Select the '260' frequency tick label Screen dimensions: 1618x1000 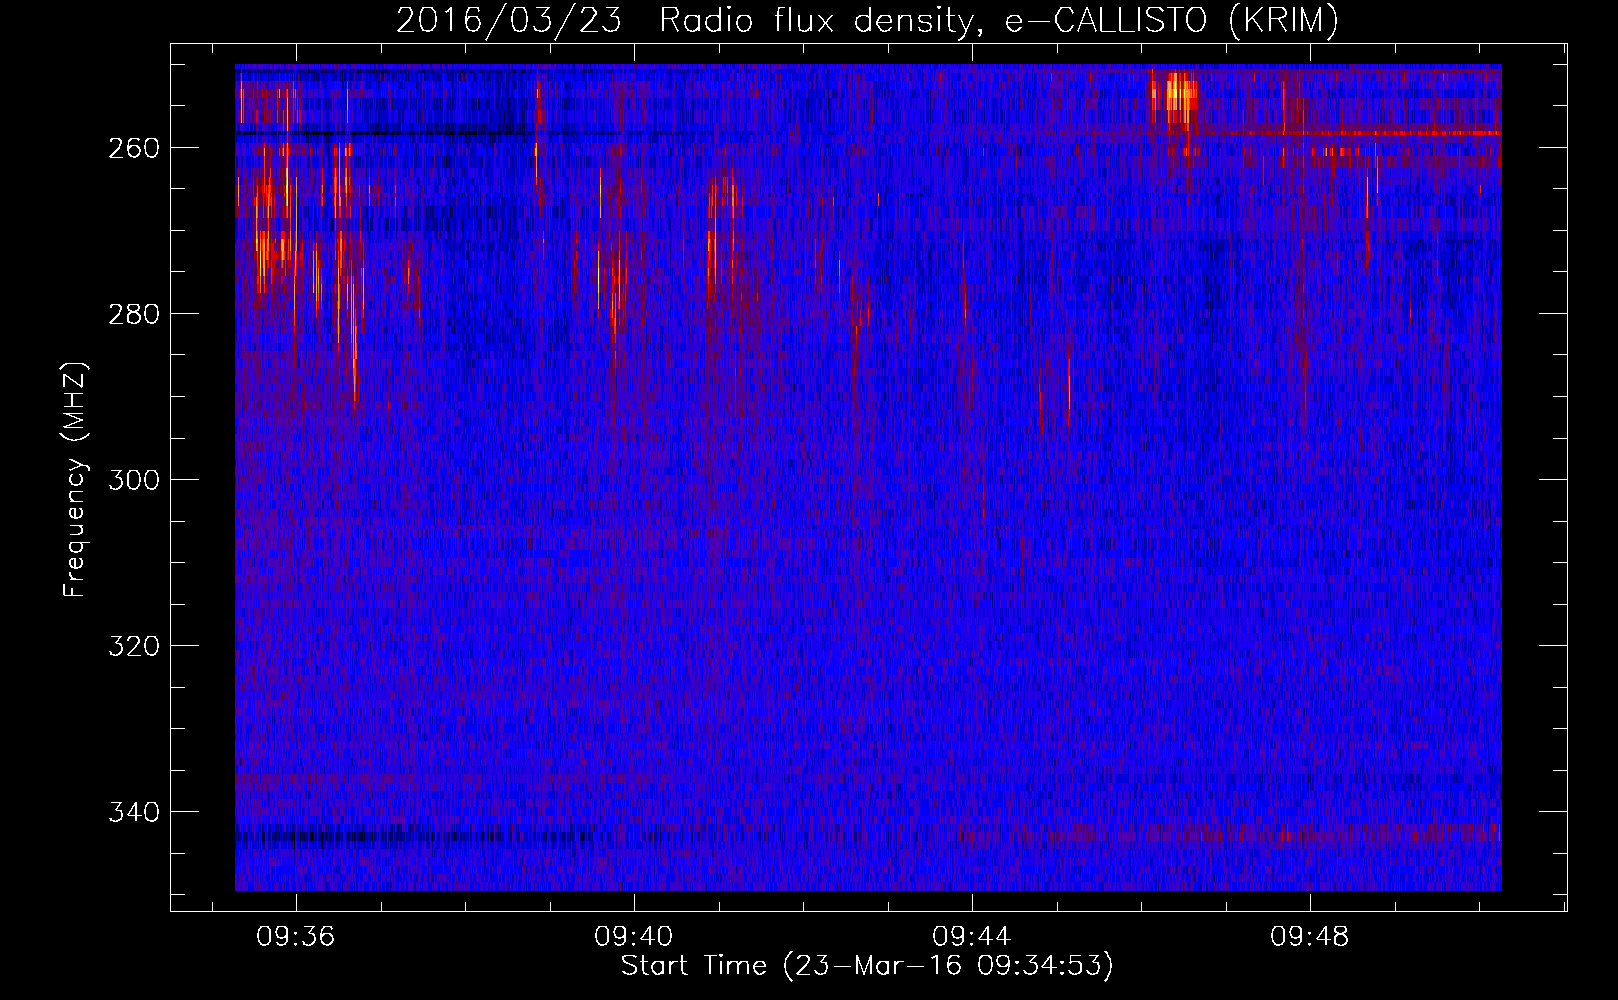(x=133, y=148)
